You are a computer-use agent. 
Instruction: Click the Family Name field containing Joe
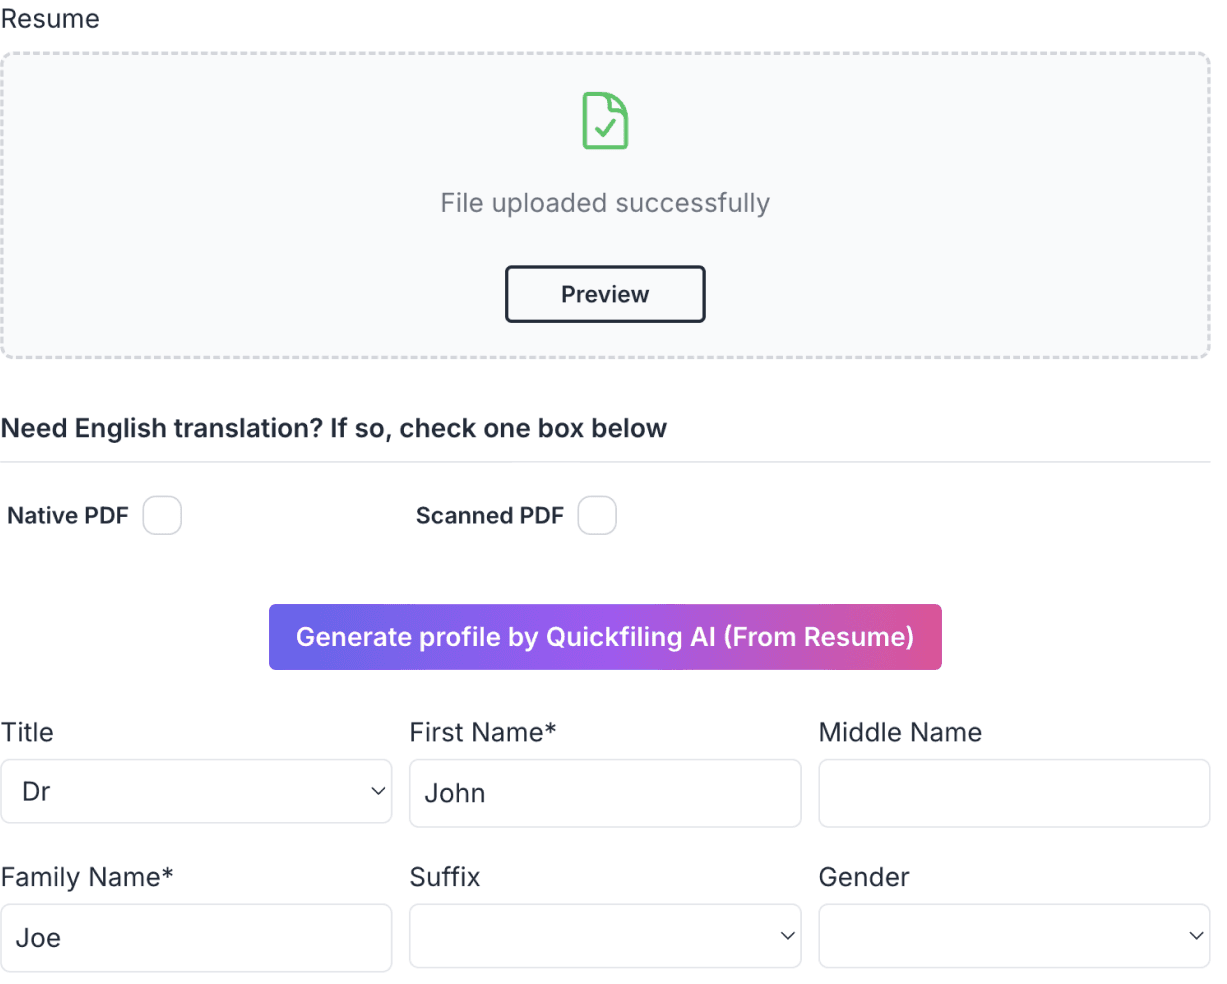(196, 937)
